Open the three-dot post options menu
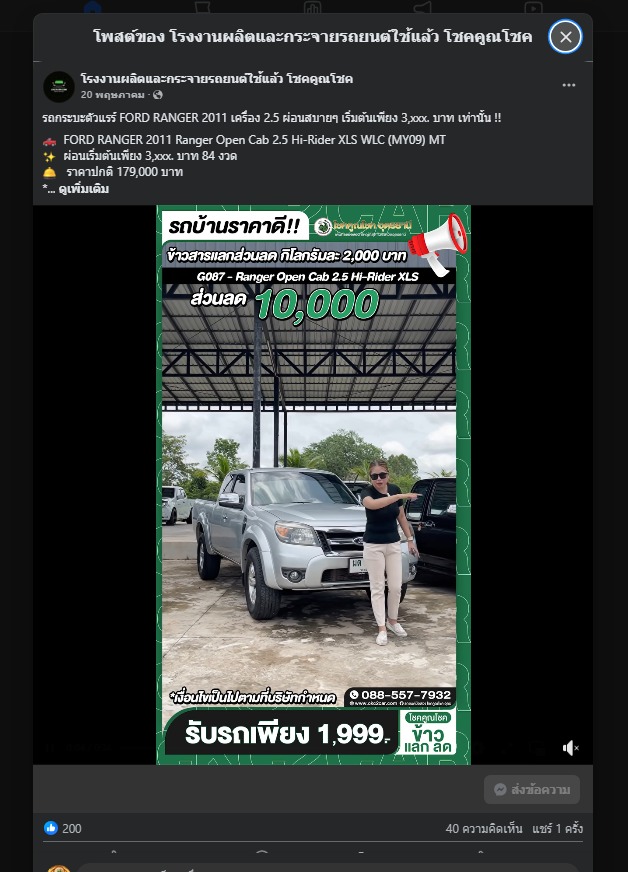 (568, 85)
